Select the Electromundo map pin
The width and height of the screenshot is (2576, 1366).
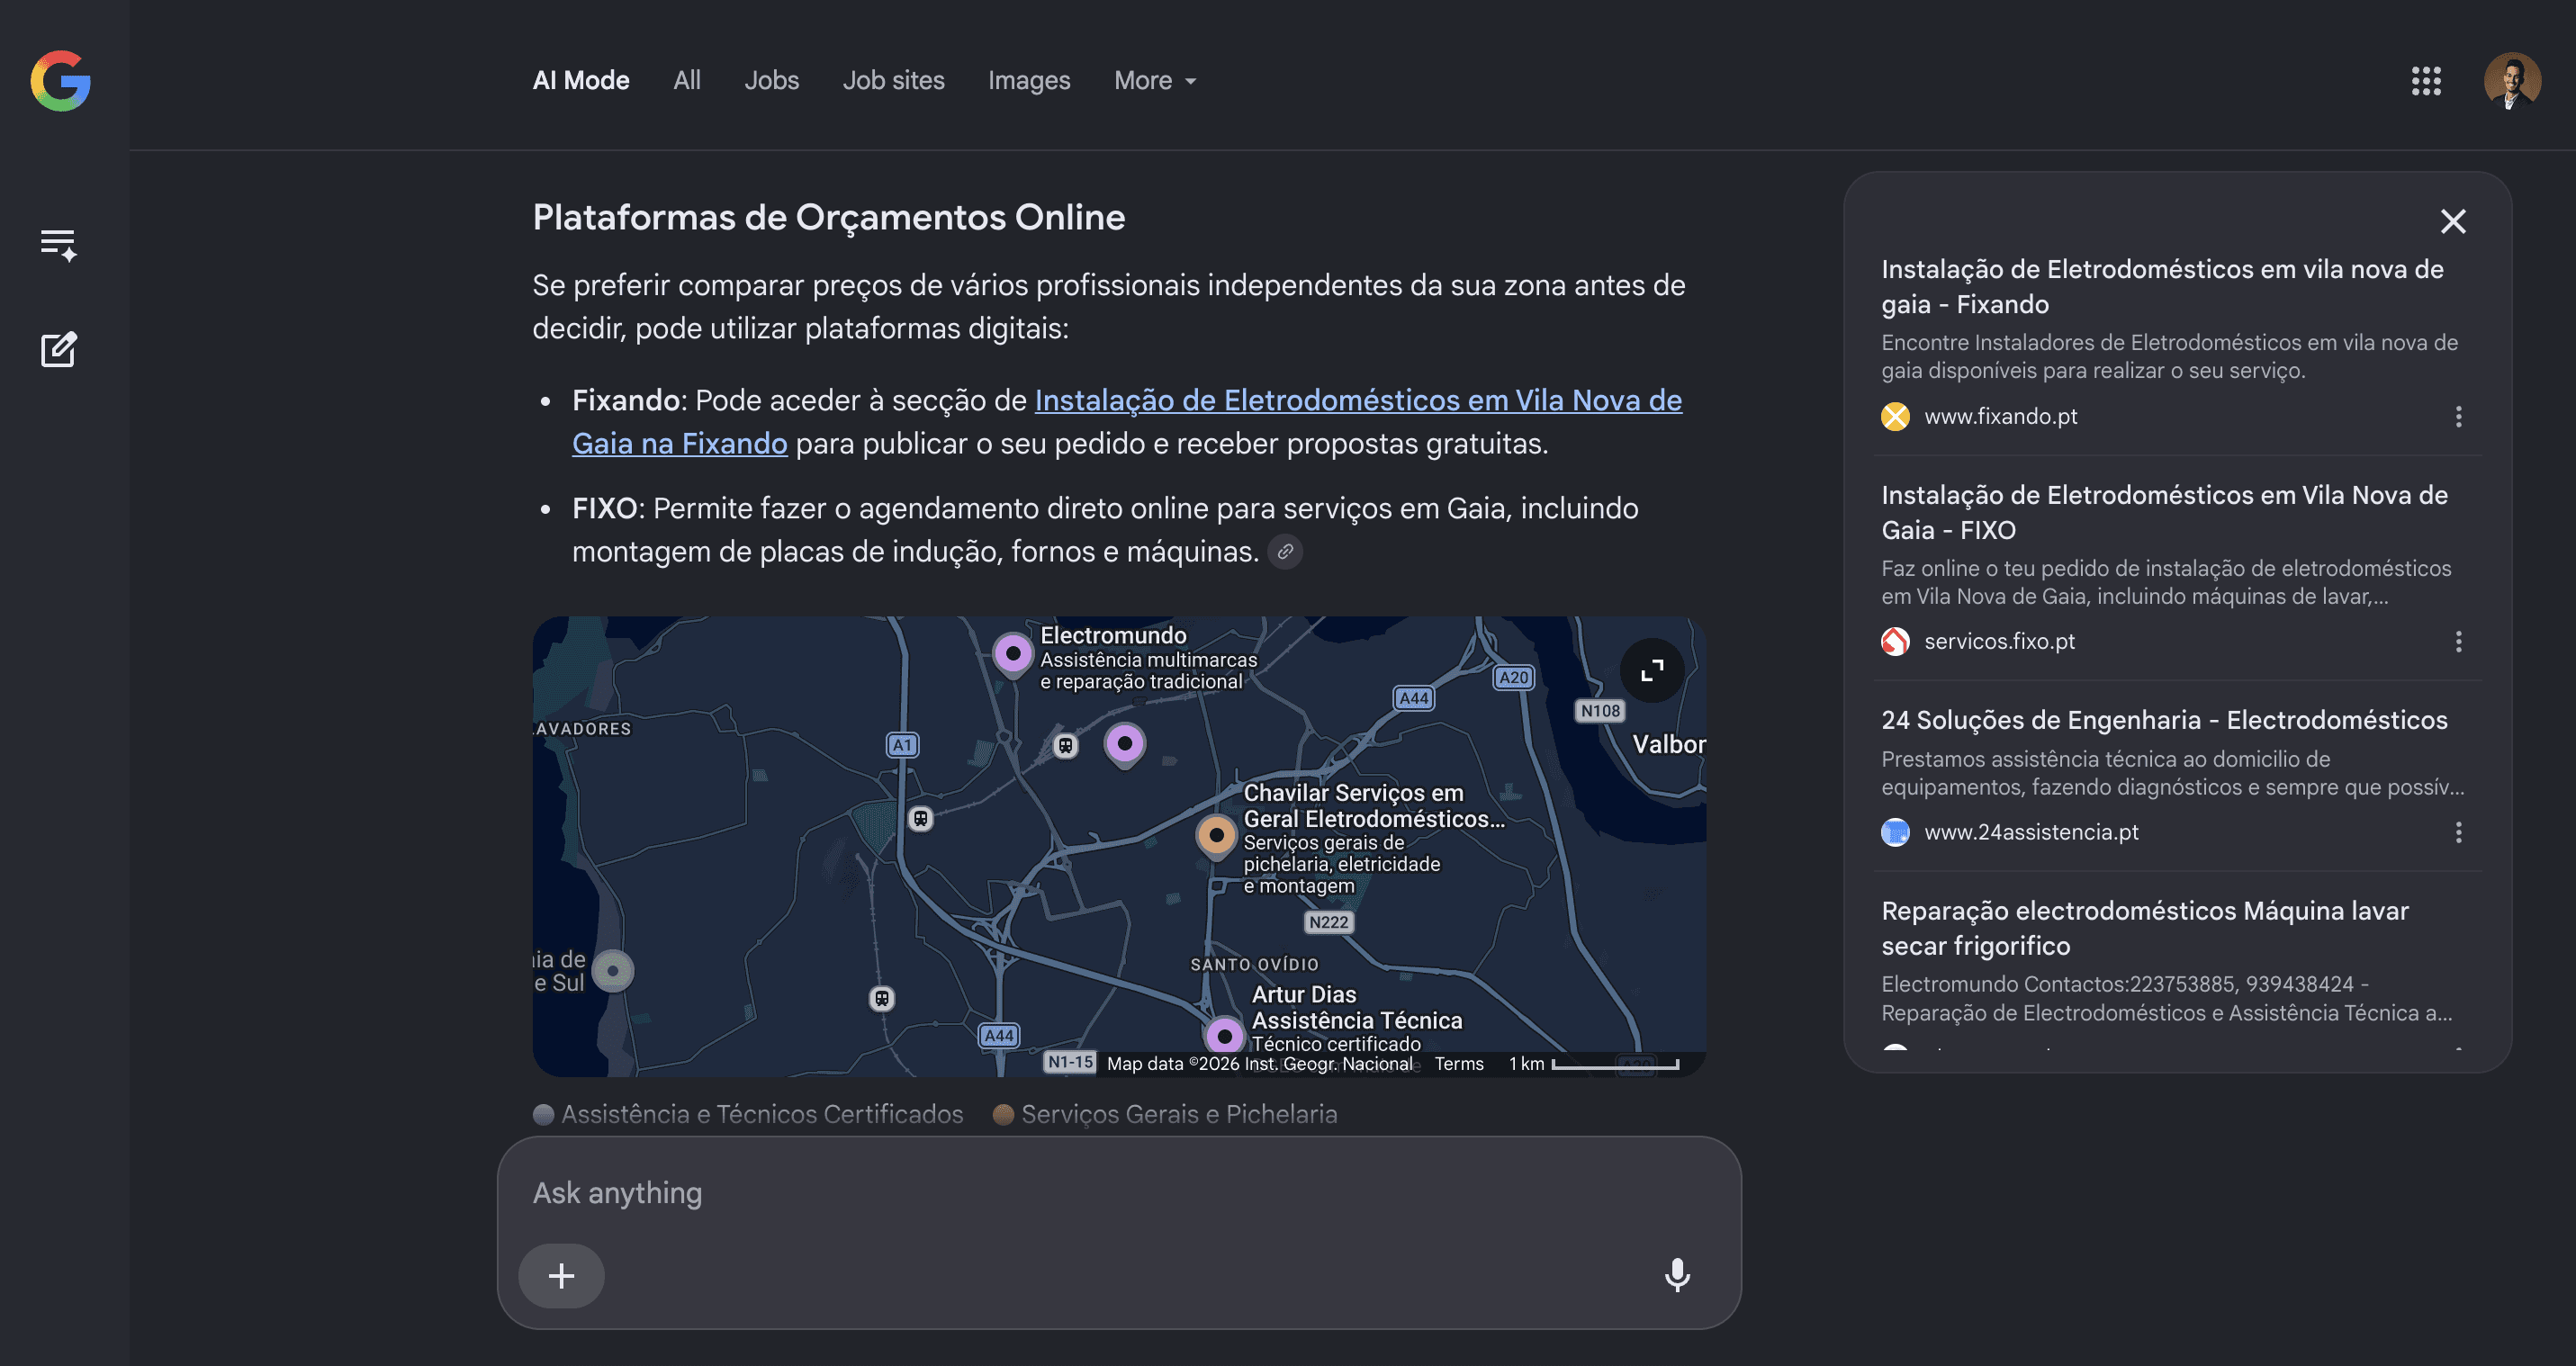point(1013,655)
